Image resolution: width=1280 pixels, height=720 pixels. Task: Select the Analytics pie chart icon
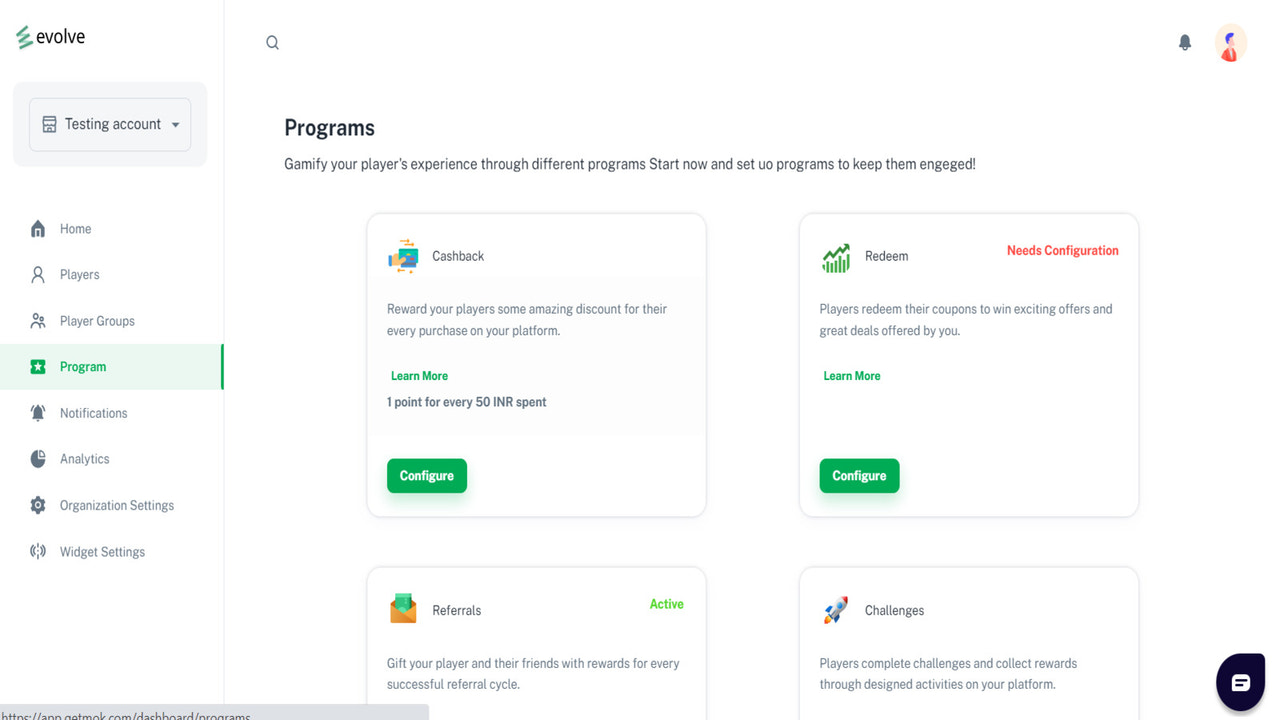[37, 458]
